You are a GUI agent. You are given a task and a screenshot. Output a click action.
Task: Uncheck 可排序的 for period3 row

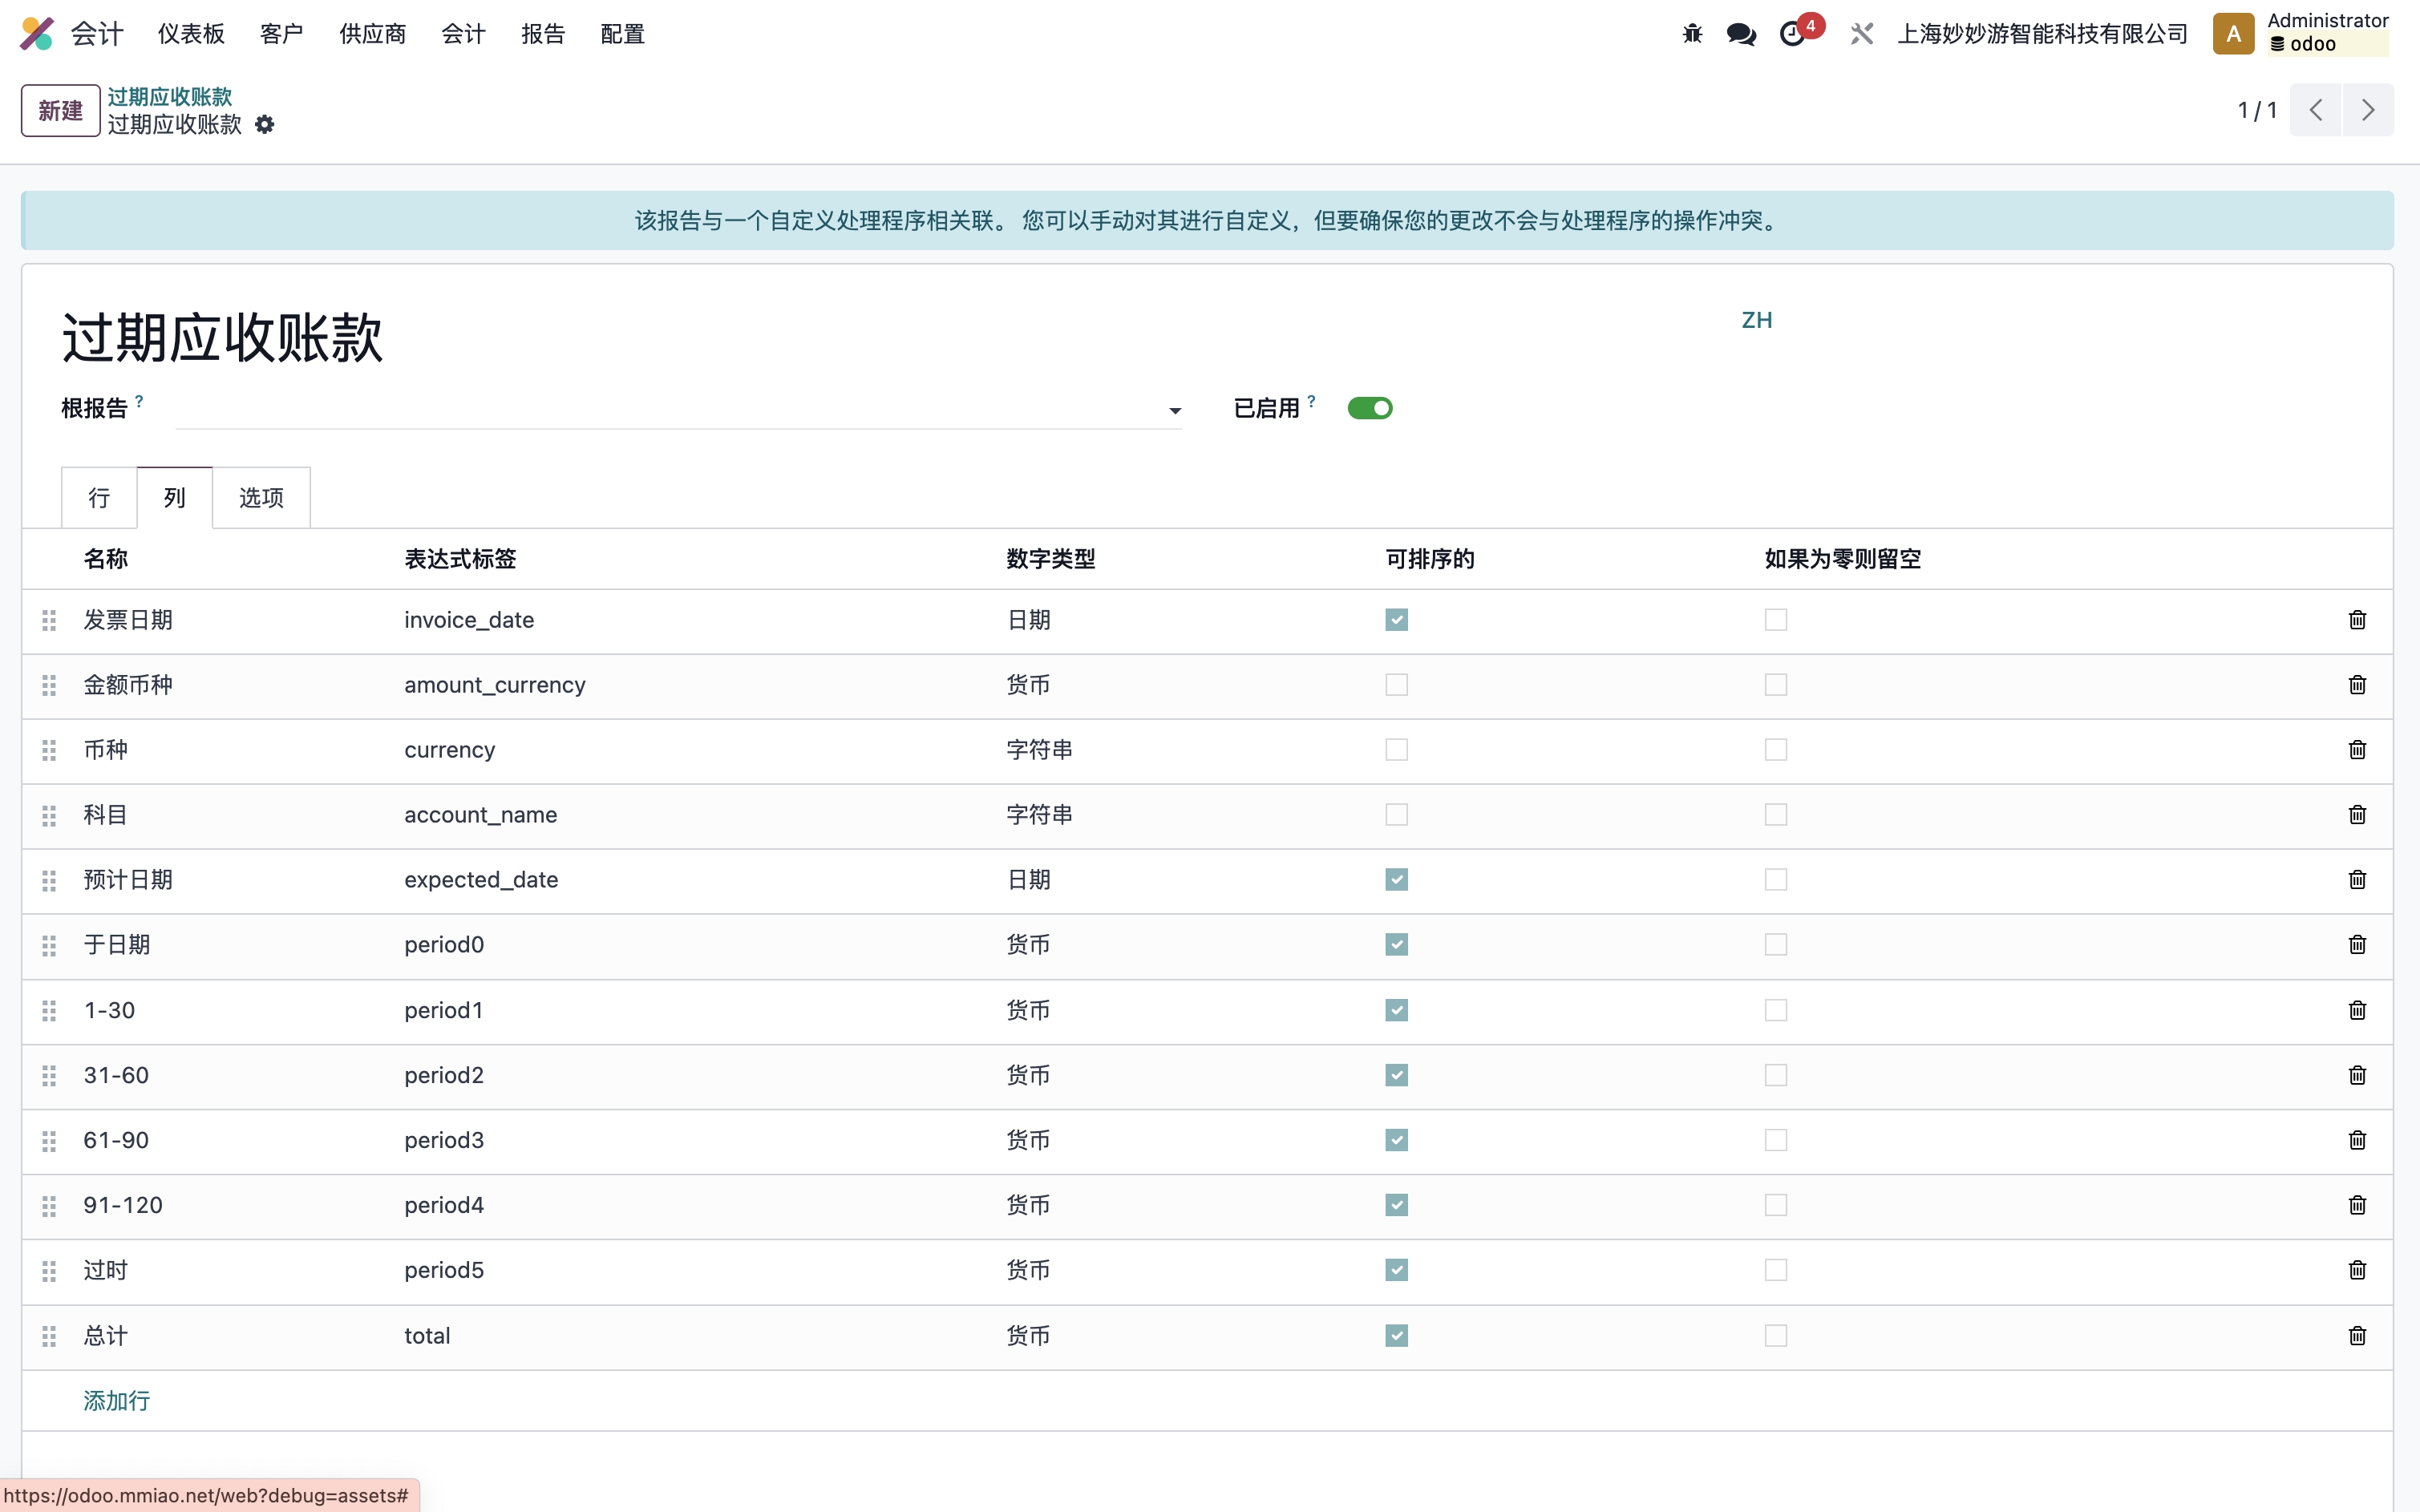click(x=1396, y=1140)
